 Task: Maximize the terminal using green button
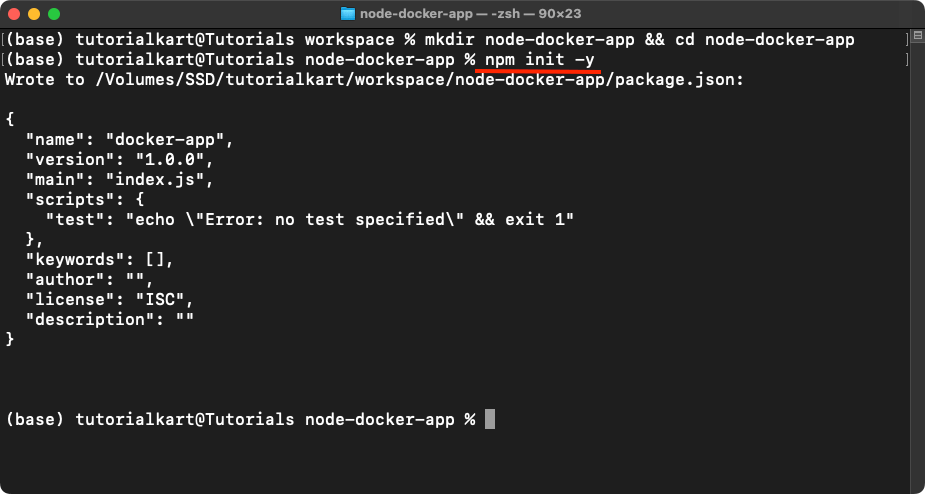click(54, 14)
